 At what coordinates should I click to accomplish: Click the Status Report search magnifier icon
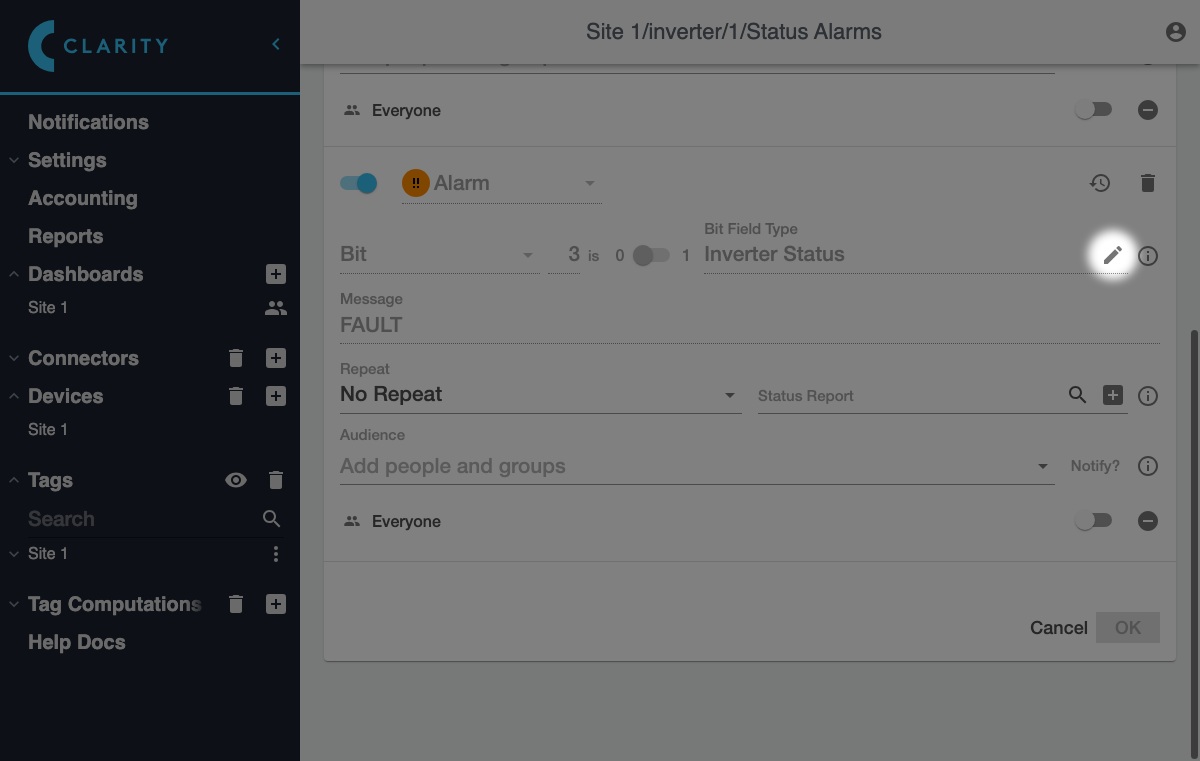1077,395
